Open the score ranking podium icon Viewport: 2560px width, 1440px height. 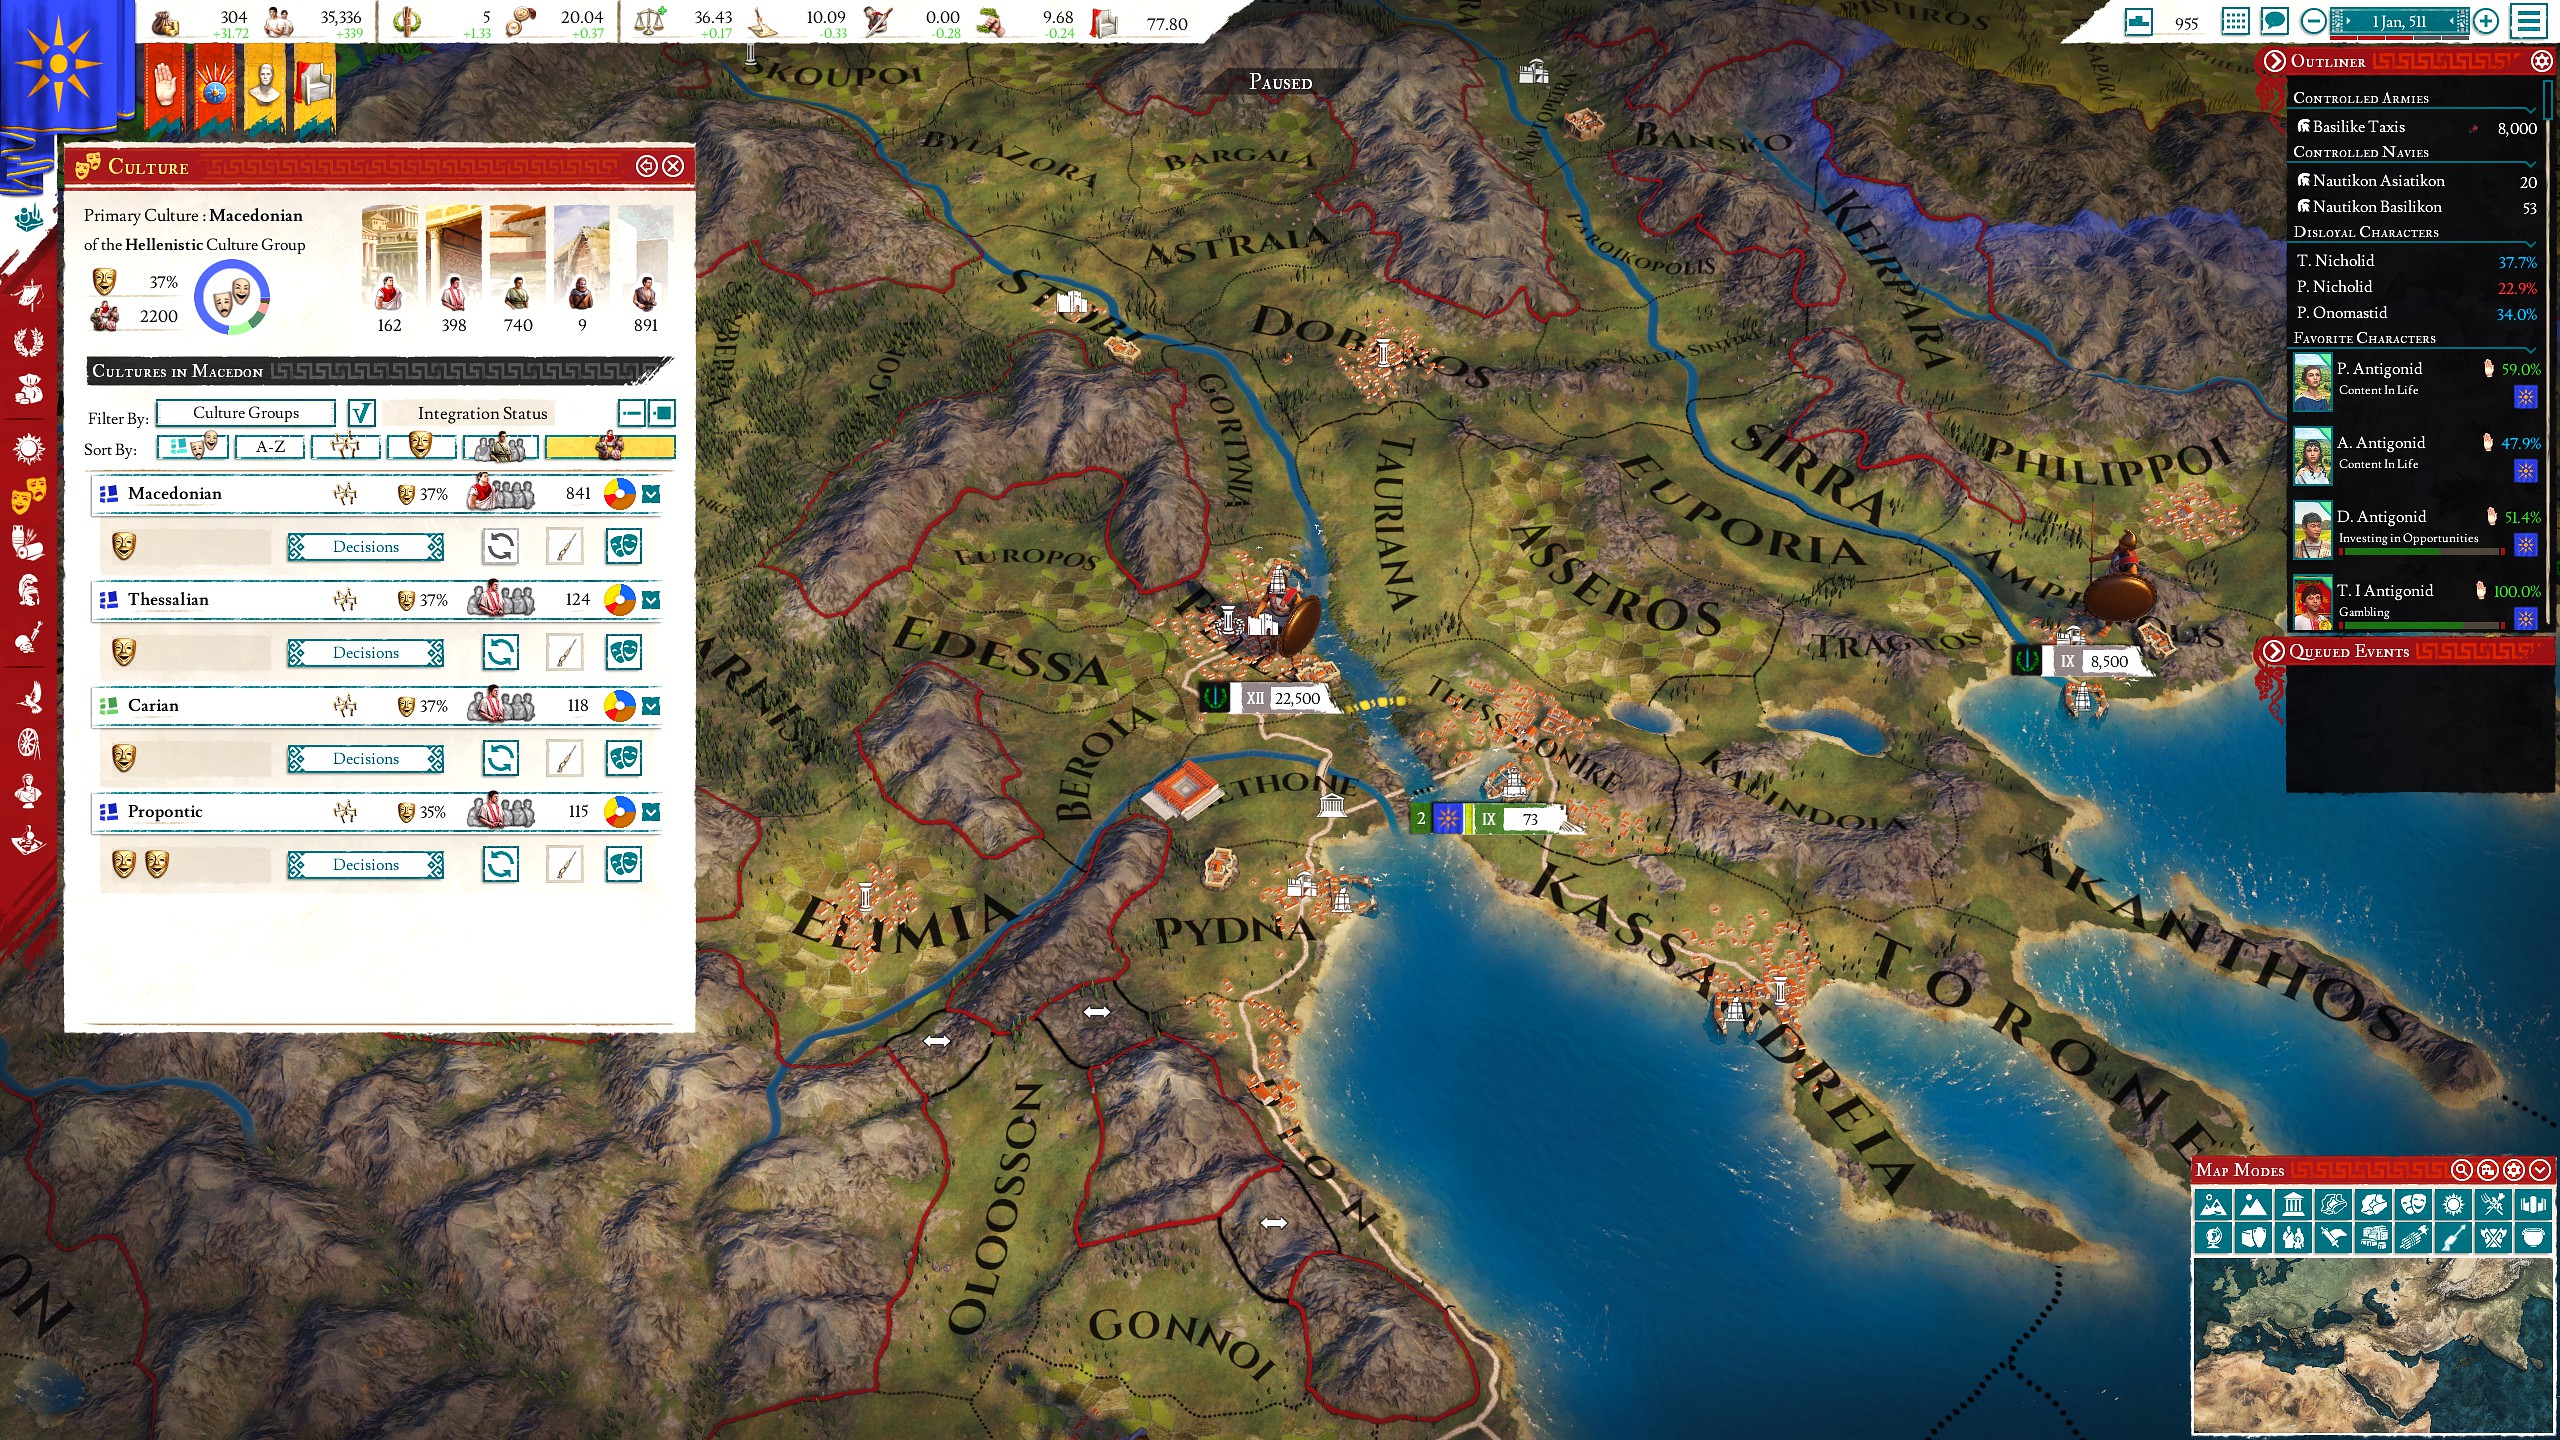click(x=2138, y=21)
